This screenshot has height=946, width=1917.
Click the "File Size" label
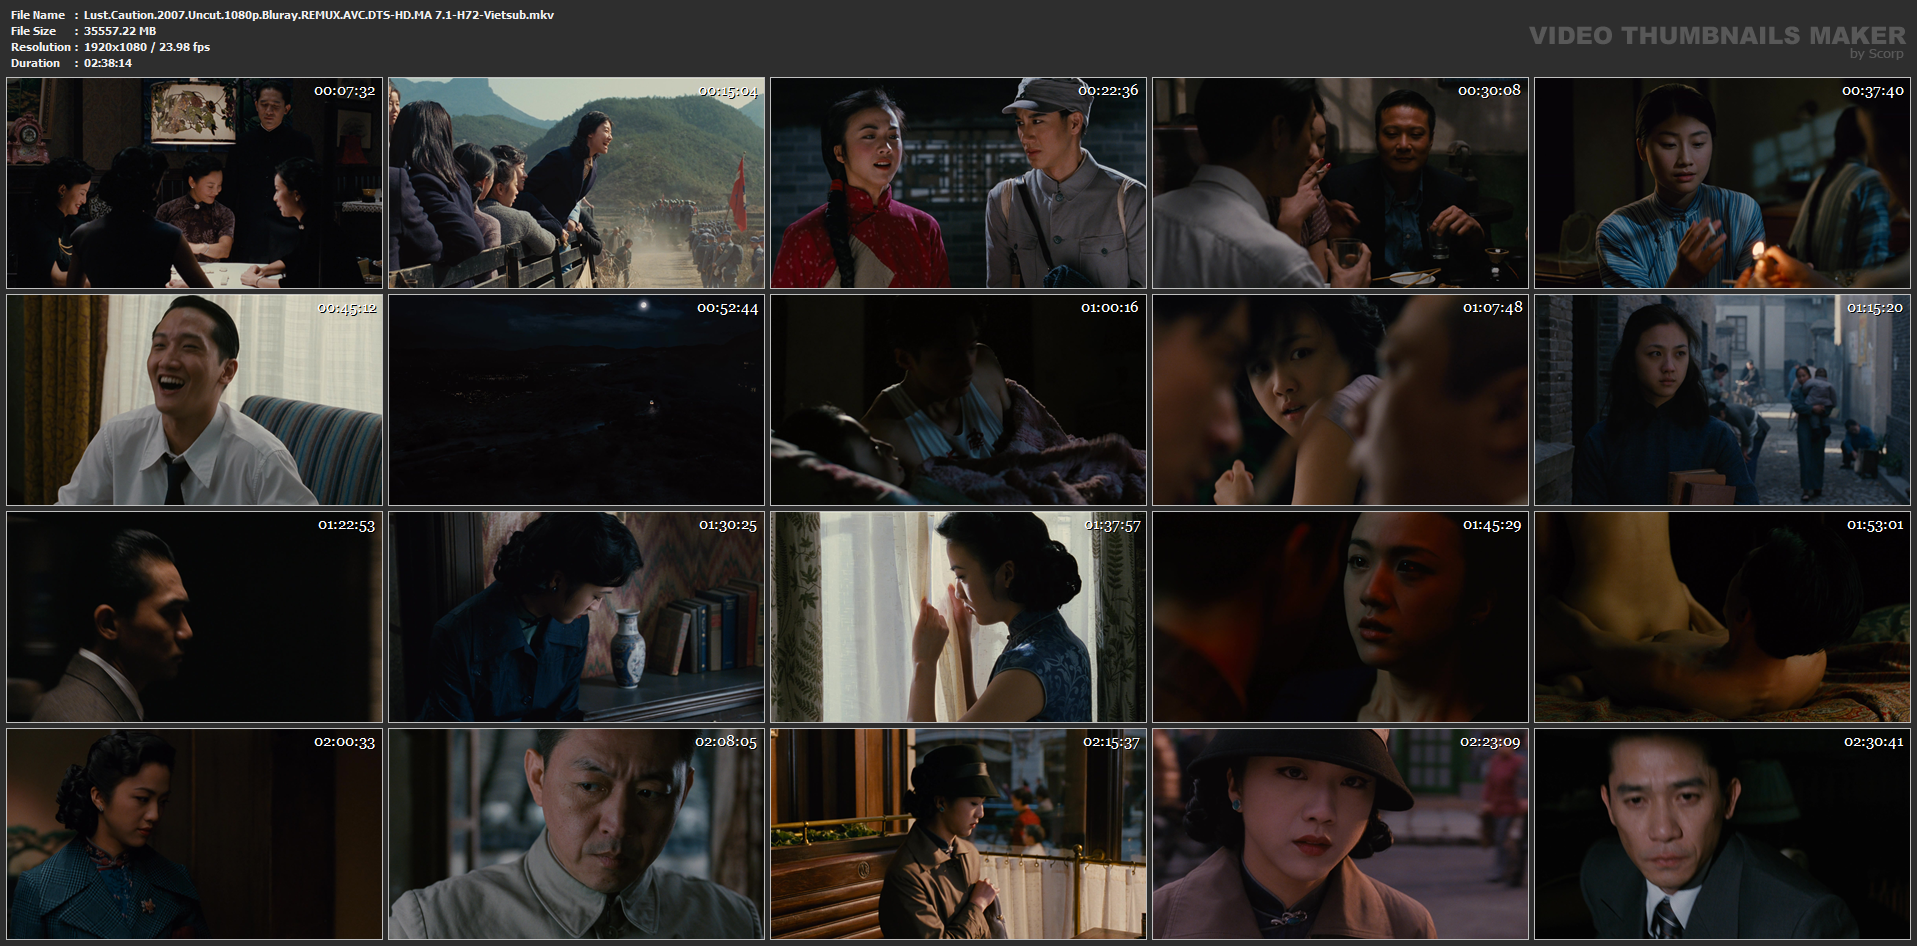coord(34,31)
